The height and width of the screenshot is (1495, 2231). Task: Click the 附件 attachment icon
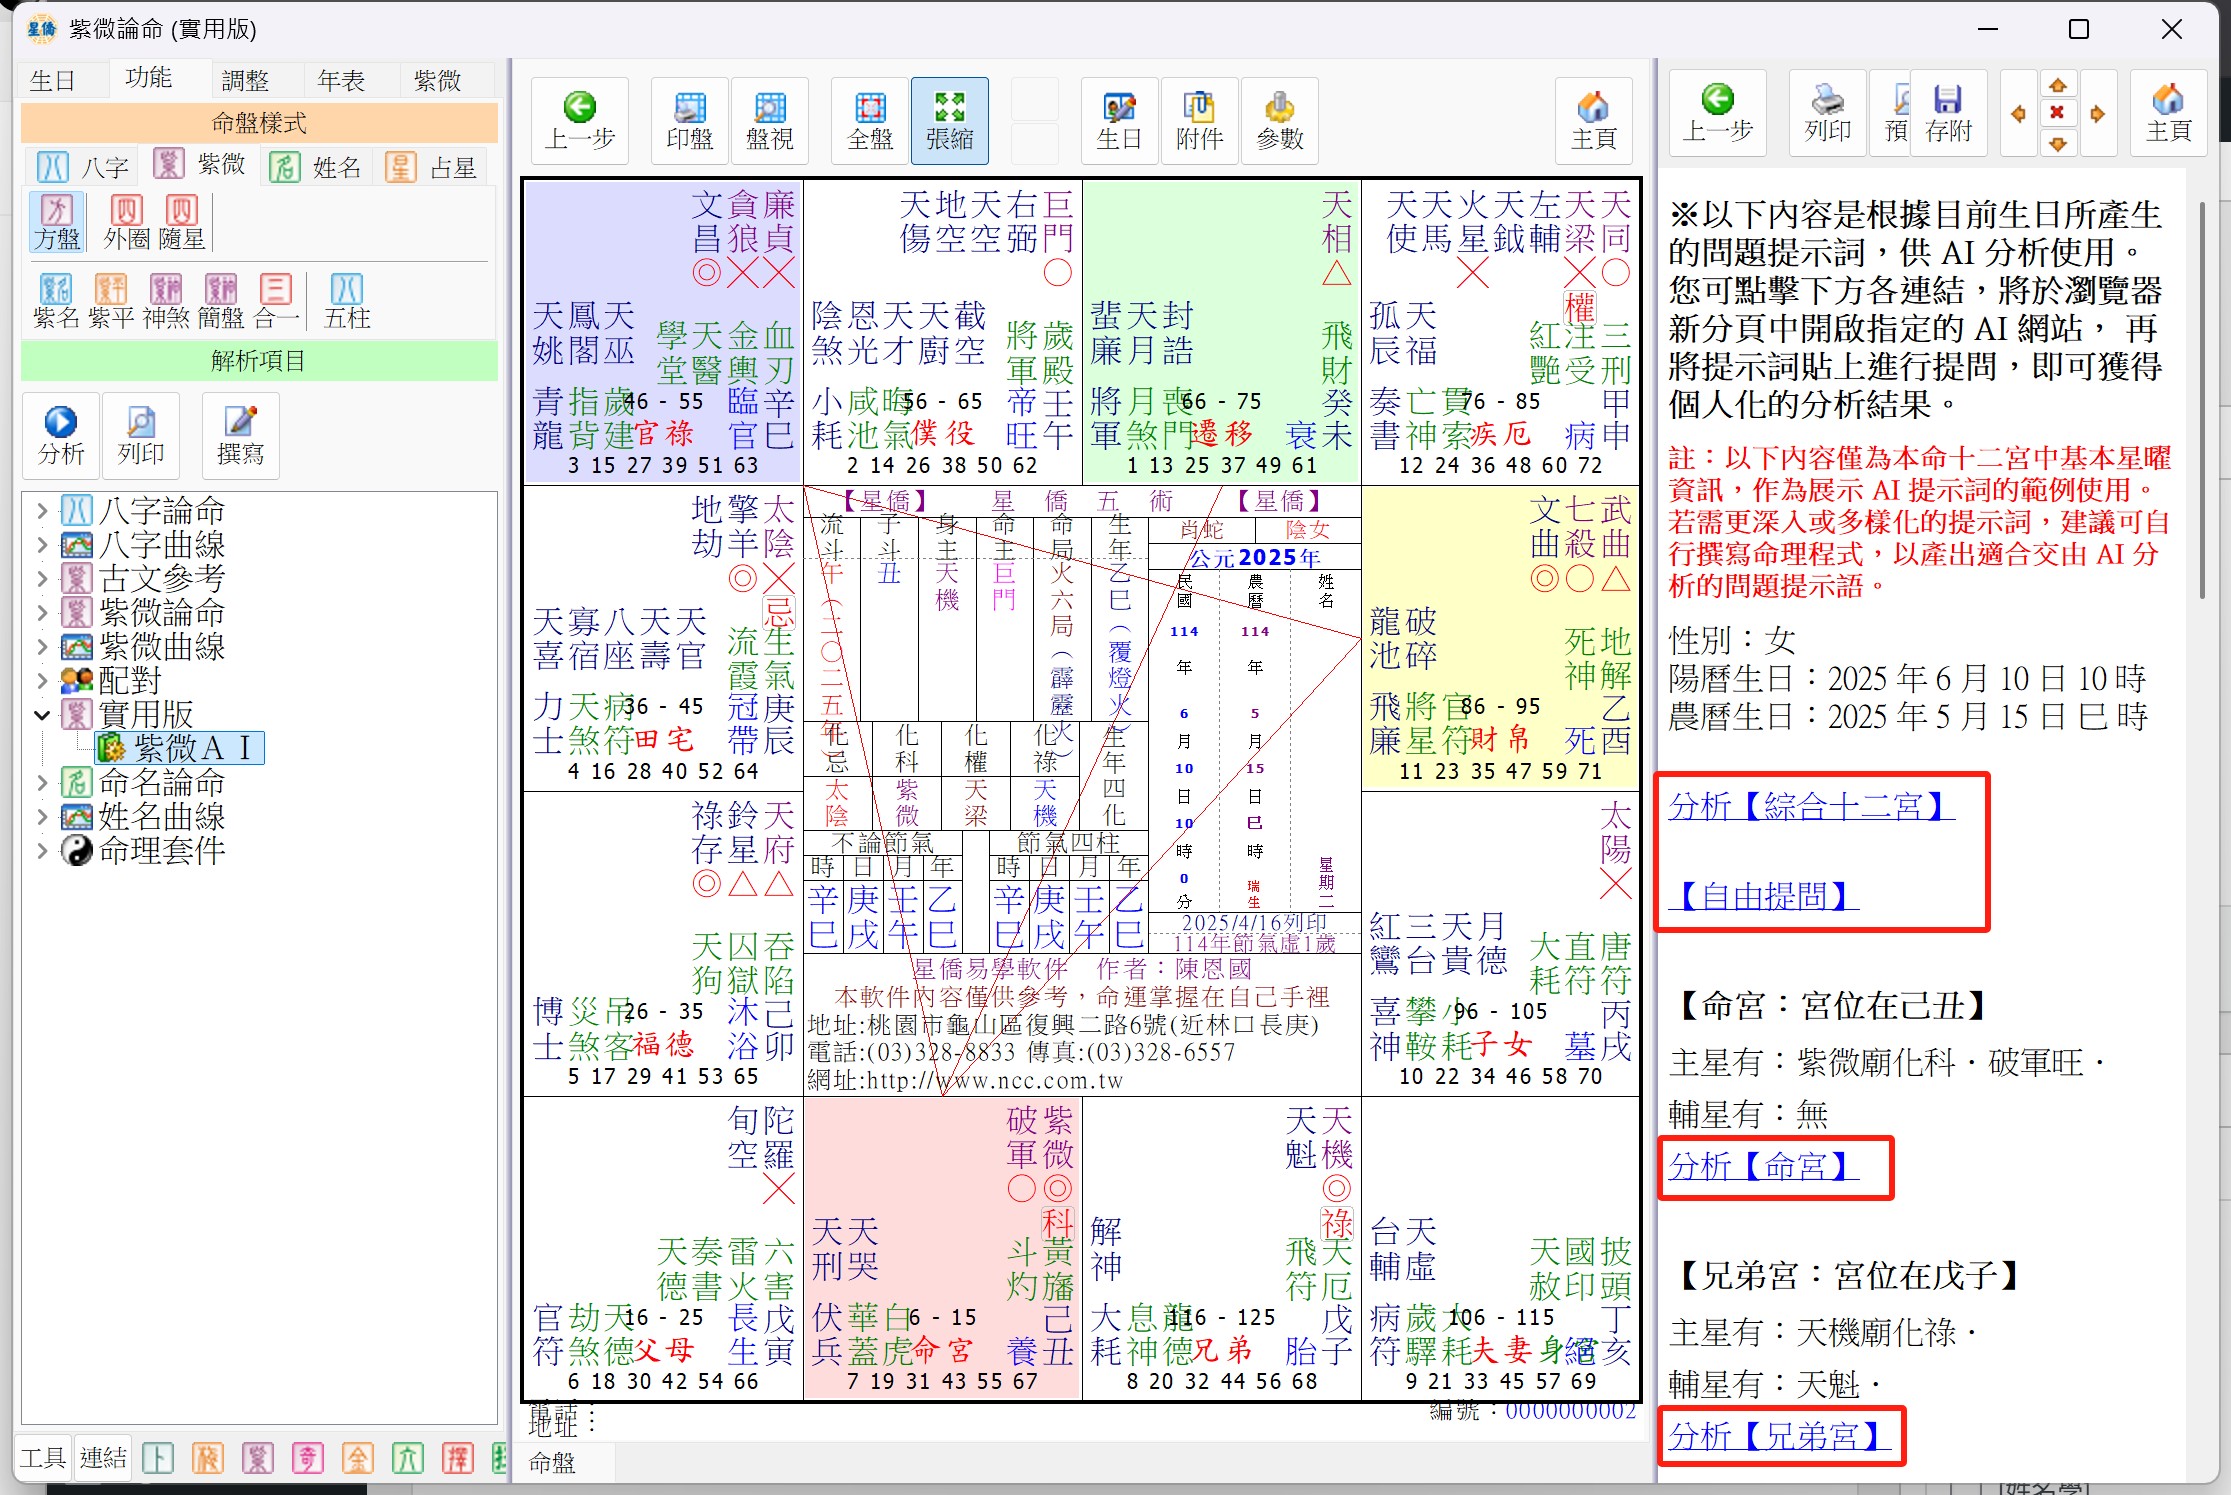[x=1199, y=120]
